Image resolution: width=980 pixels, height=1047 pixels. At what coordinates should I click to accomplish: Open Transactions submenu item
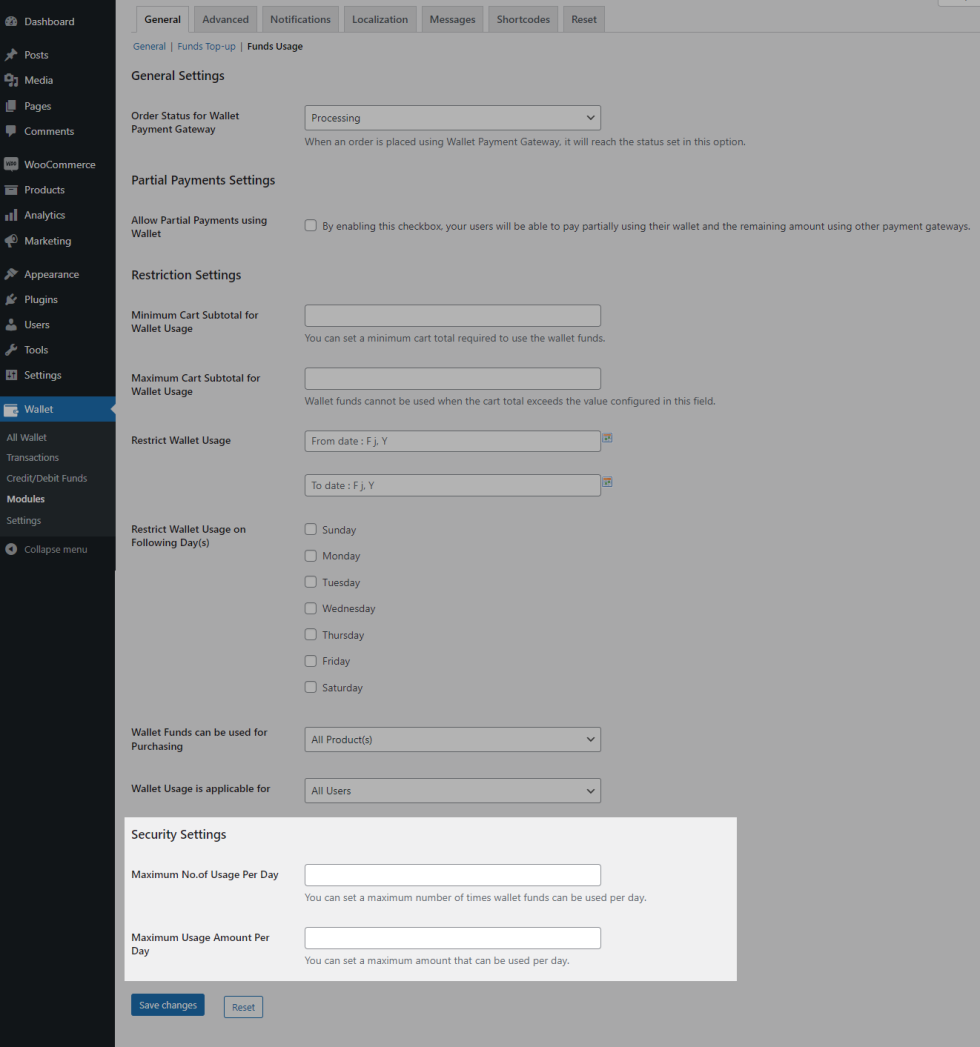point(33,457)
